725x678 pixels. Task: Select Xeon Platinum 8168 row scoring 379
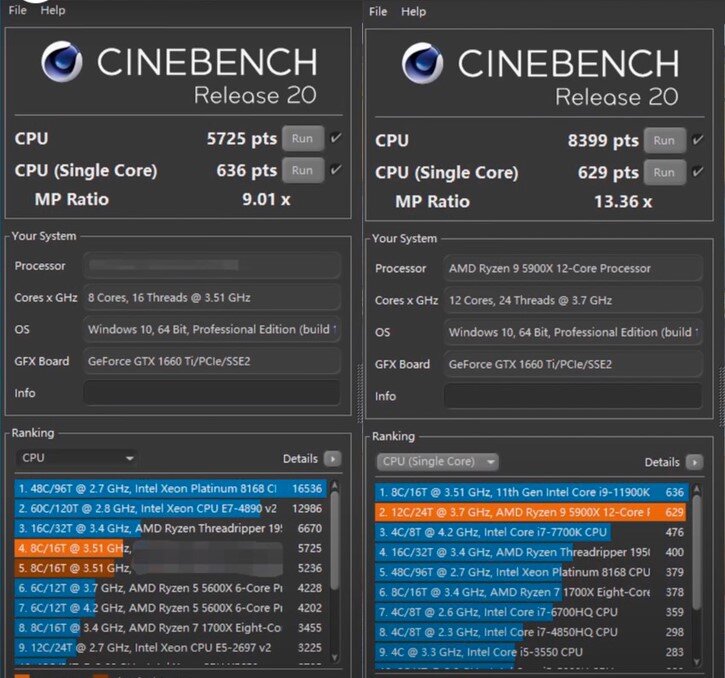pos(532,572)
